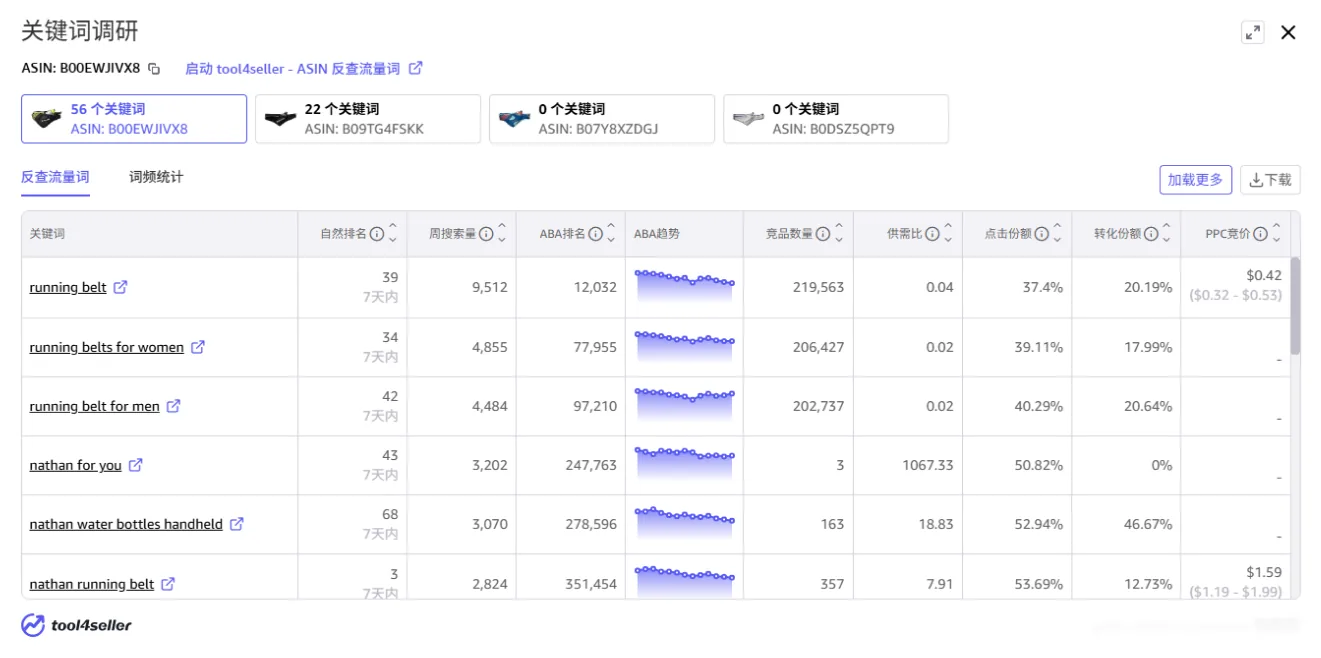Image resolution: width=1321 pixels, height=658 pixels.
Task: Click 加载更多 button
Action: point(1196,180)
